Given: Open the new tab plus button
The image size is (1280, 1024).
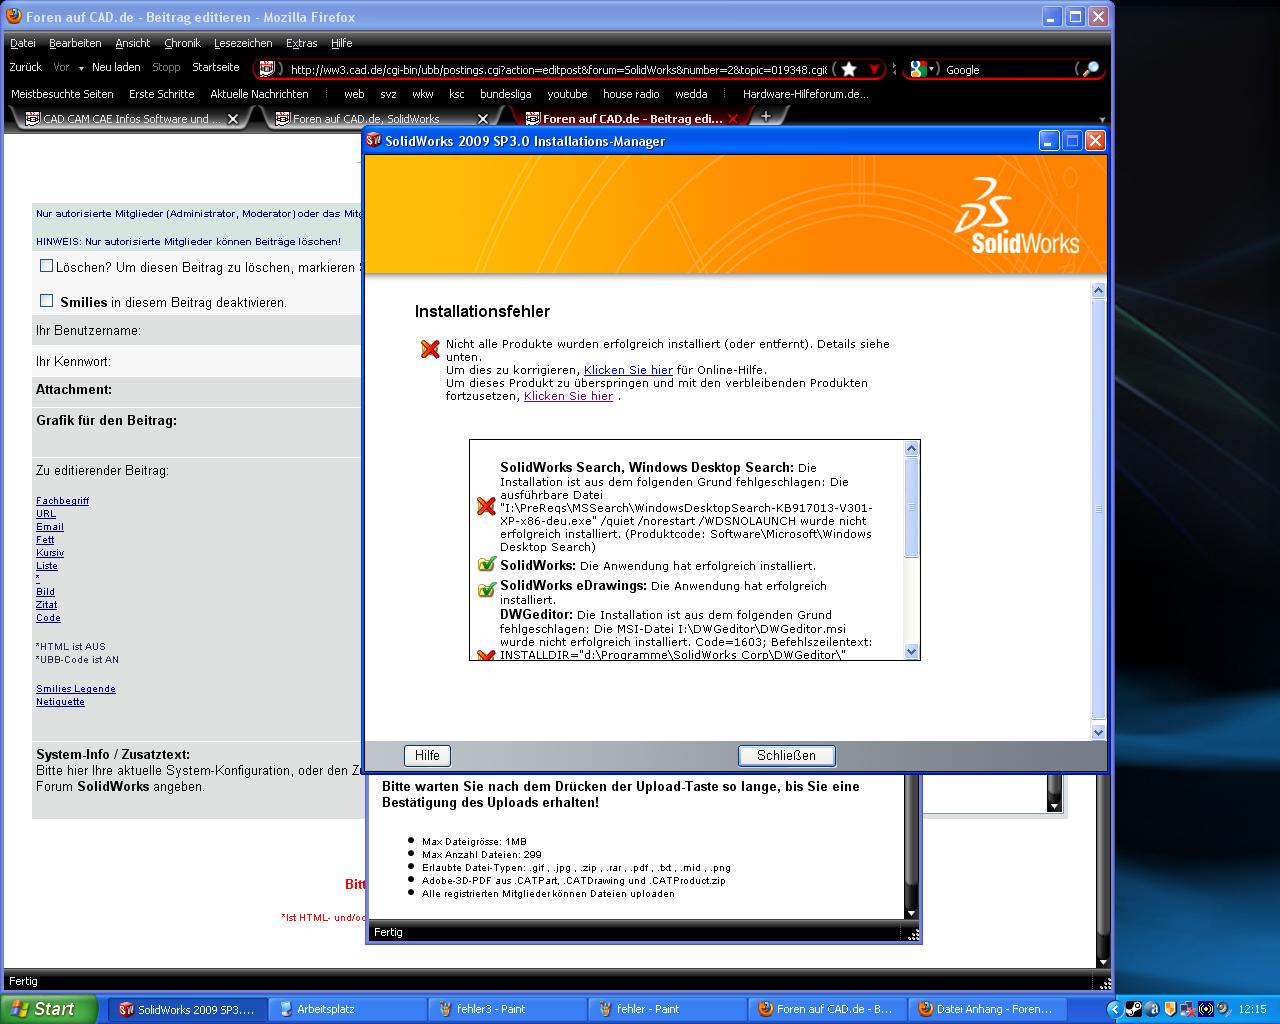Looking at the screenshot, I should pyautogui.click(x=766, y=117).
